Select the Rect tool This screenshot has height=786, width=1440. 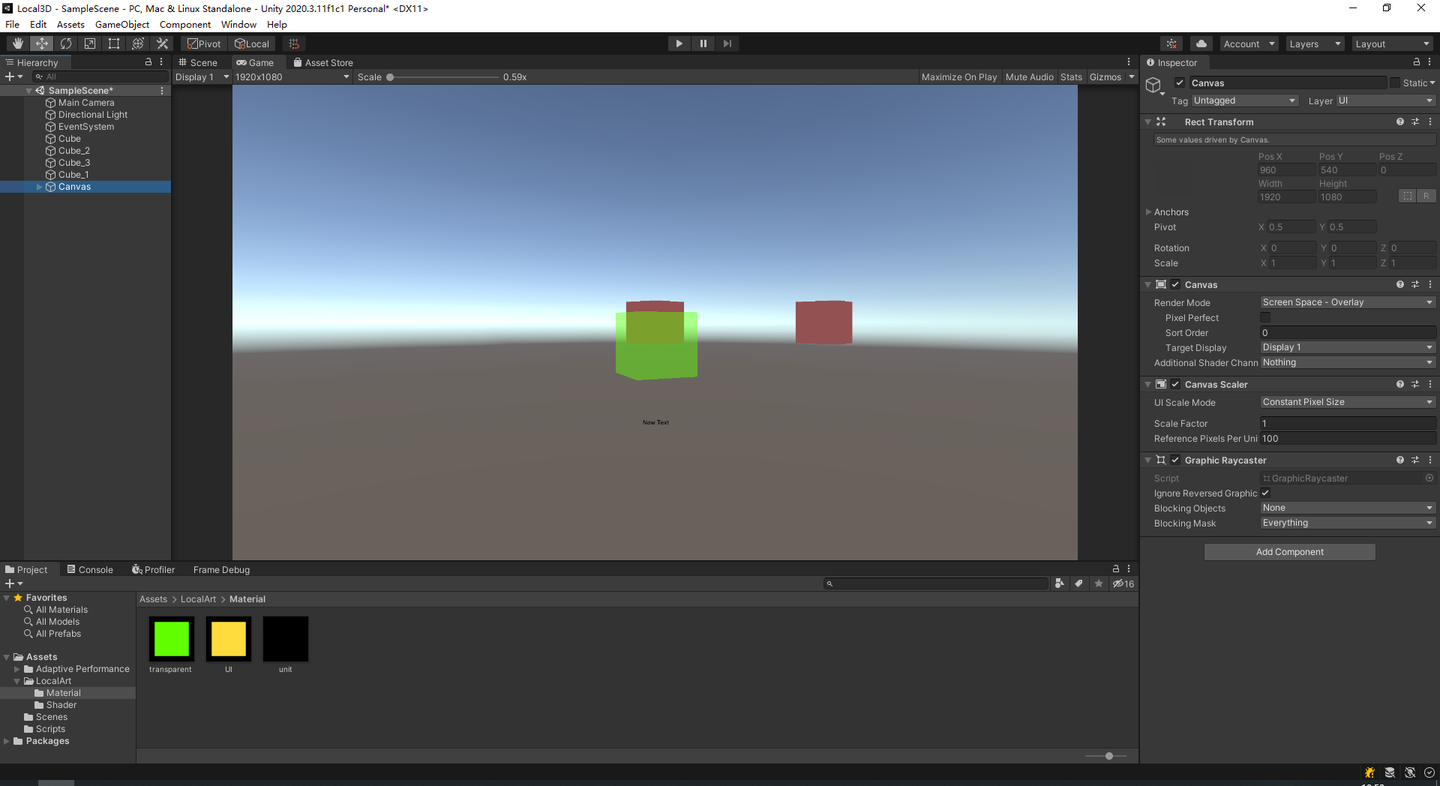pos(114,44)
